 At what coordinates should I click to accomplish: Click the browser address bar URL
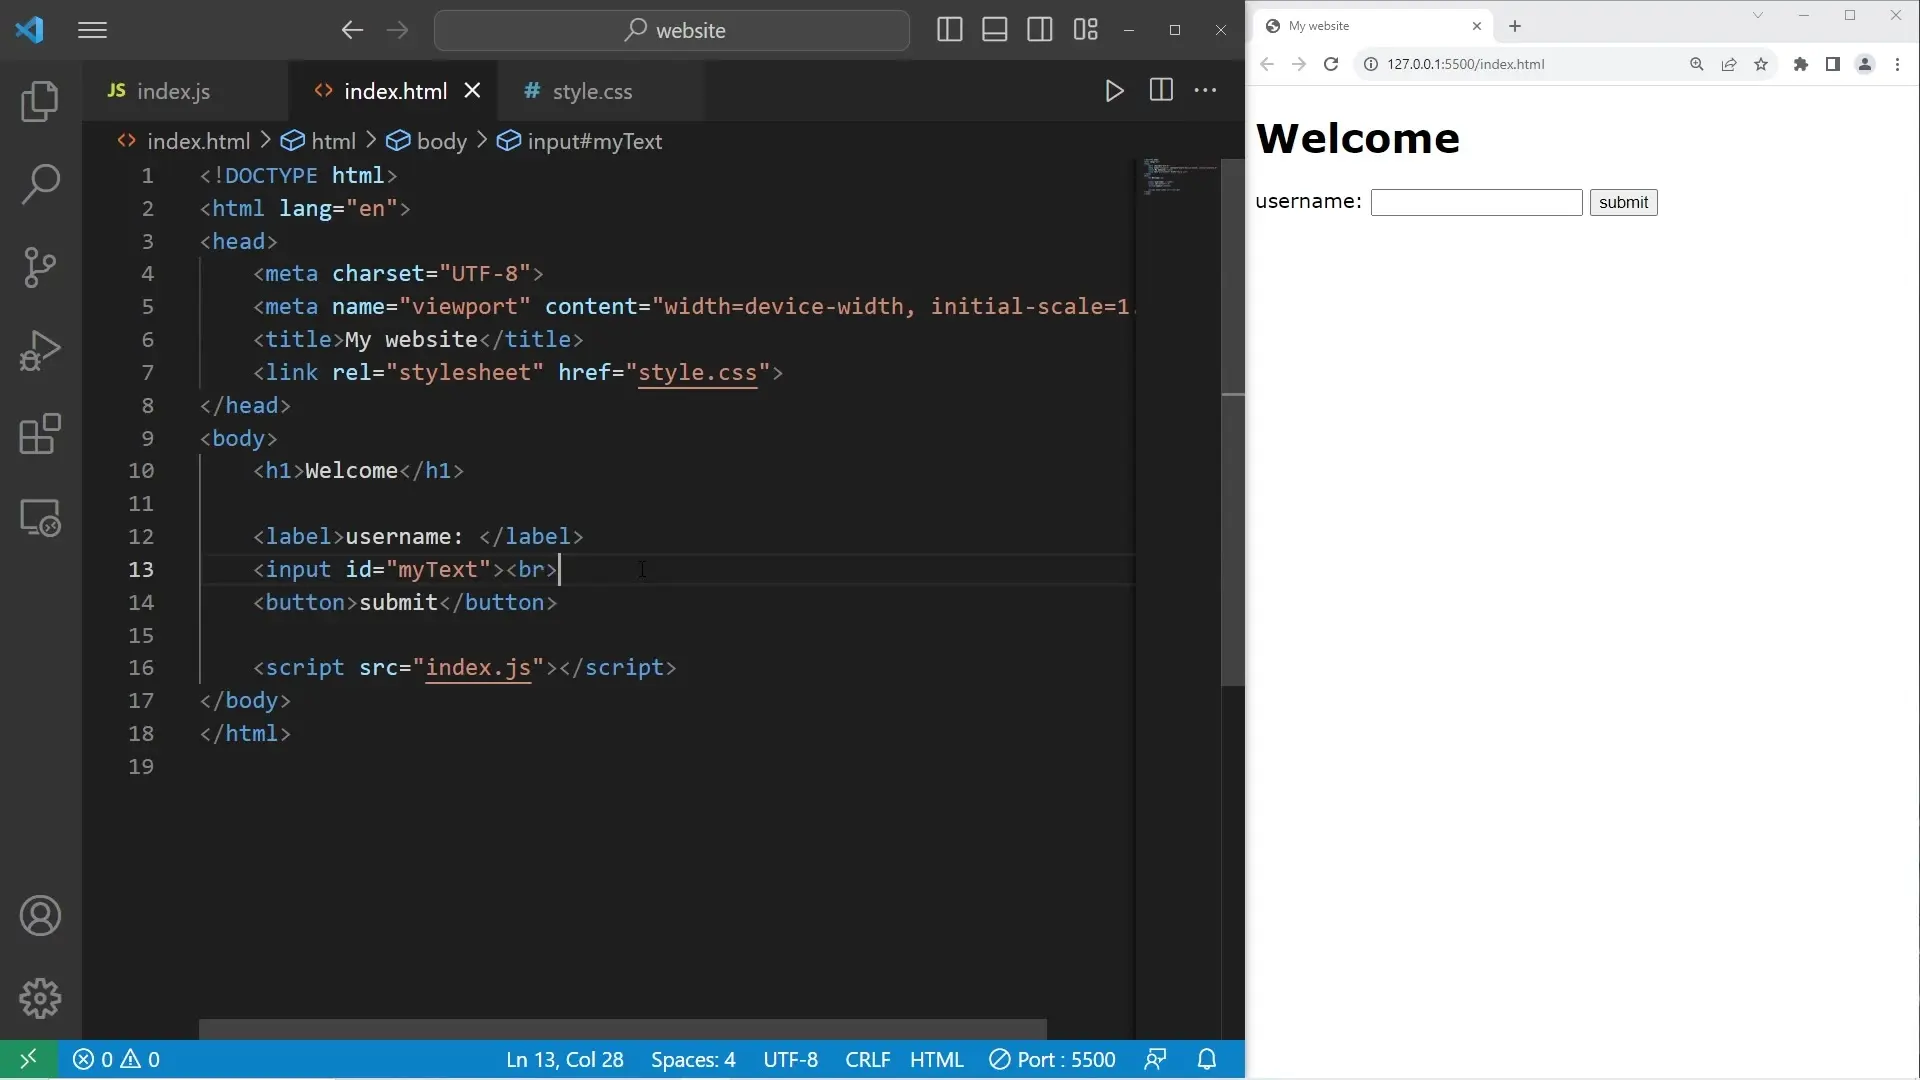pyautogui.click(x=1465, y=64)
